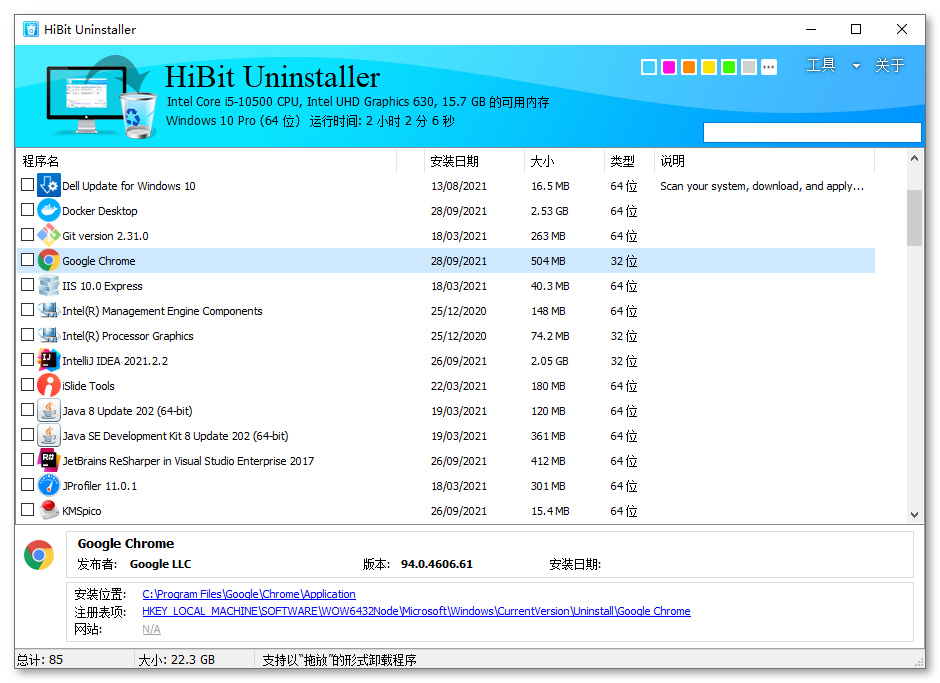Click the 25/12/2020 date for Intel Processor Graphics
The height and width of the screenshot is (683, 940).
tap(459, 335)
